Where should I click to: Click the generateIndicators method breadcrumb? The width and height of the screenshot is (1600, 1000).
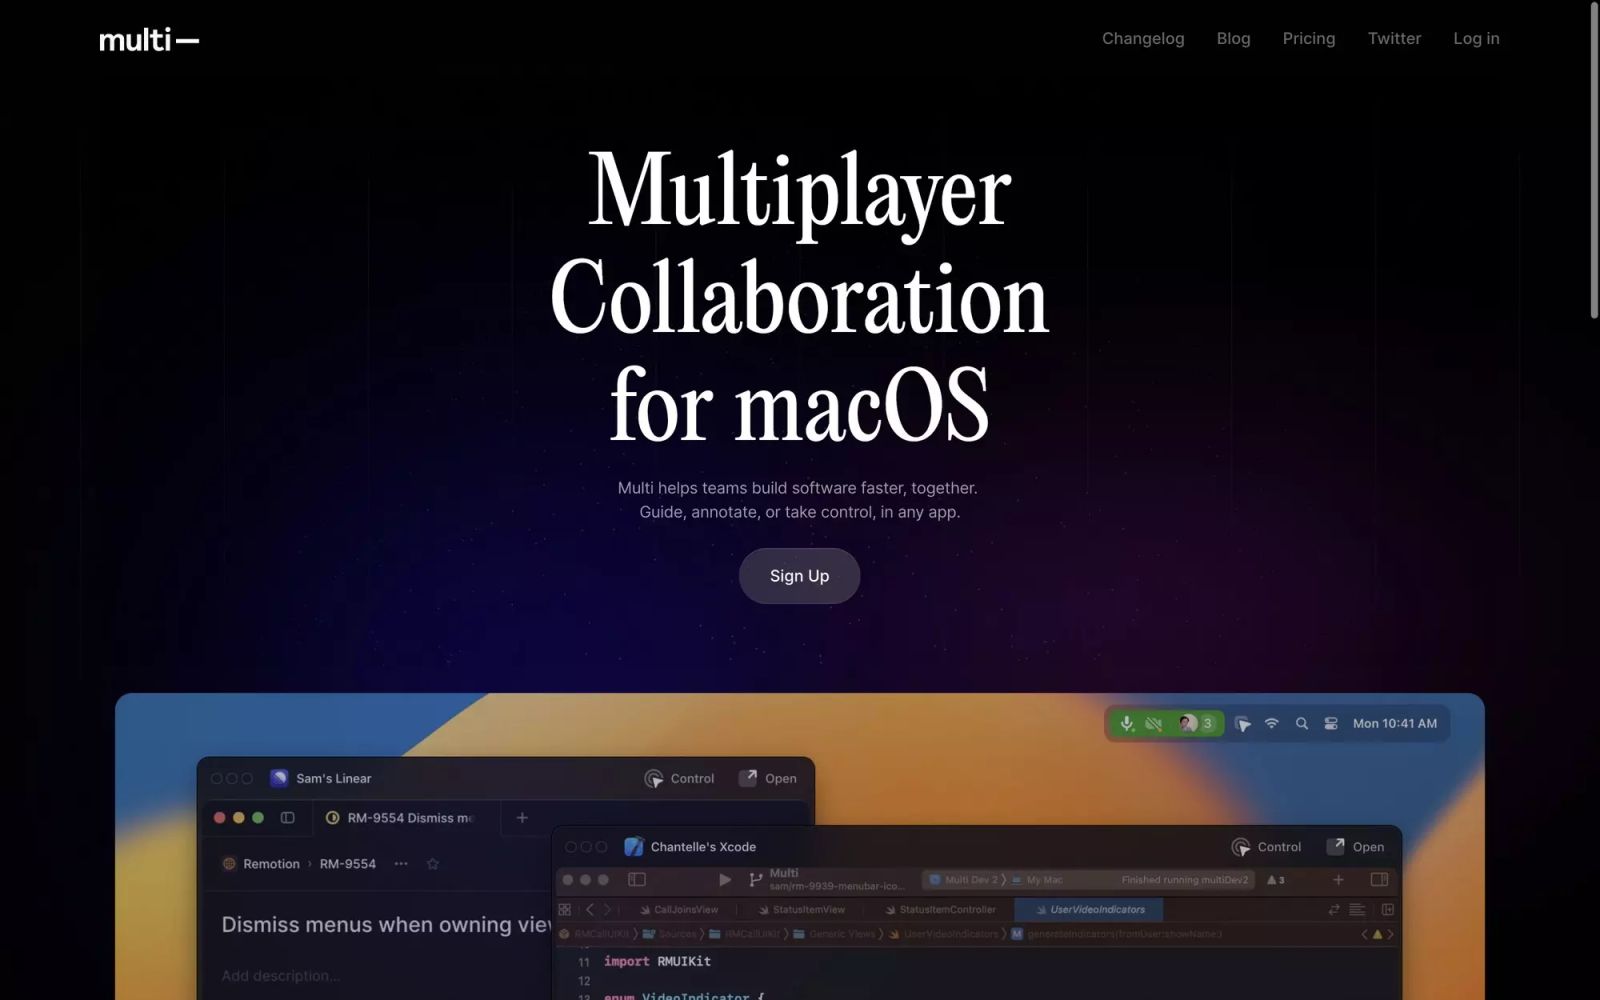[x=1117, y=933]
